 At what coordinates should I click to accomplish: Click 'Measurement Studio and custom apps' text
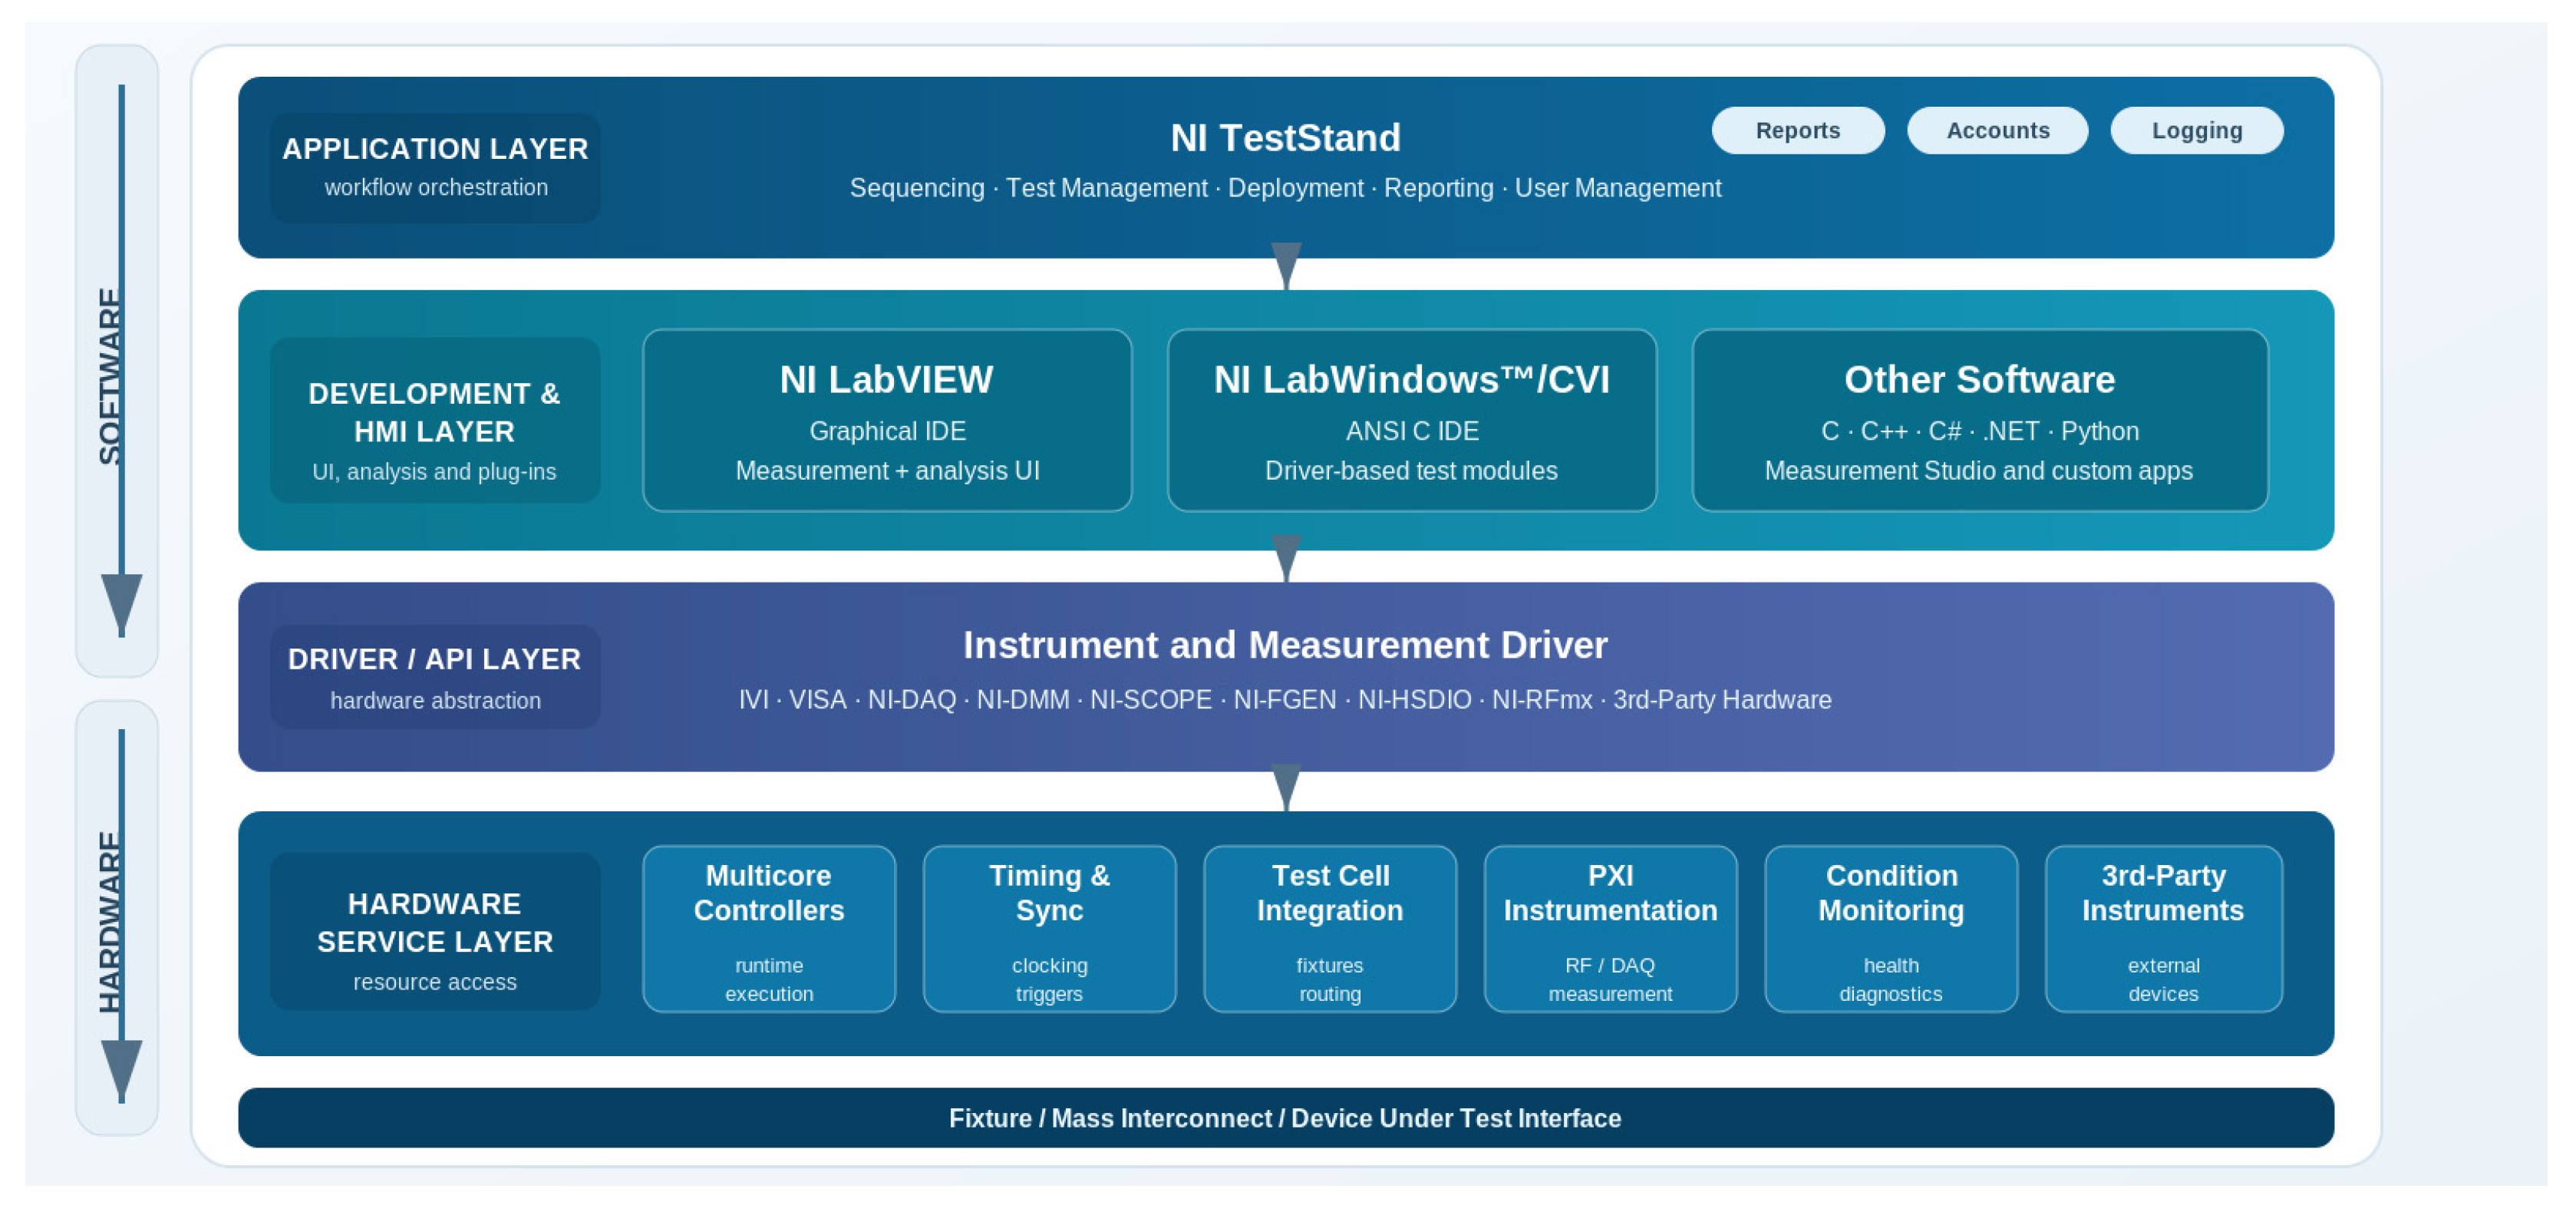click(1979, 471)
